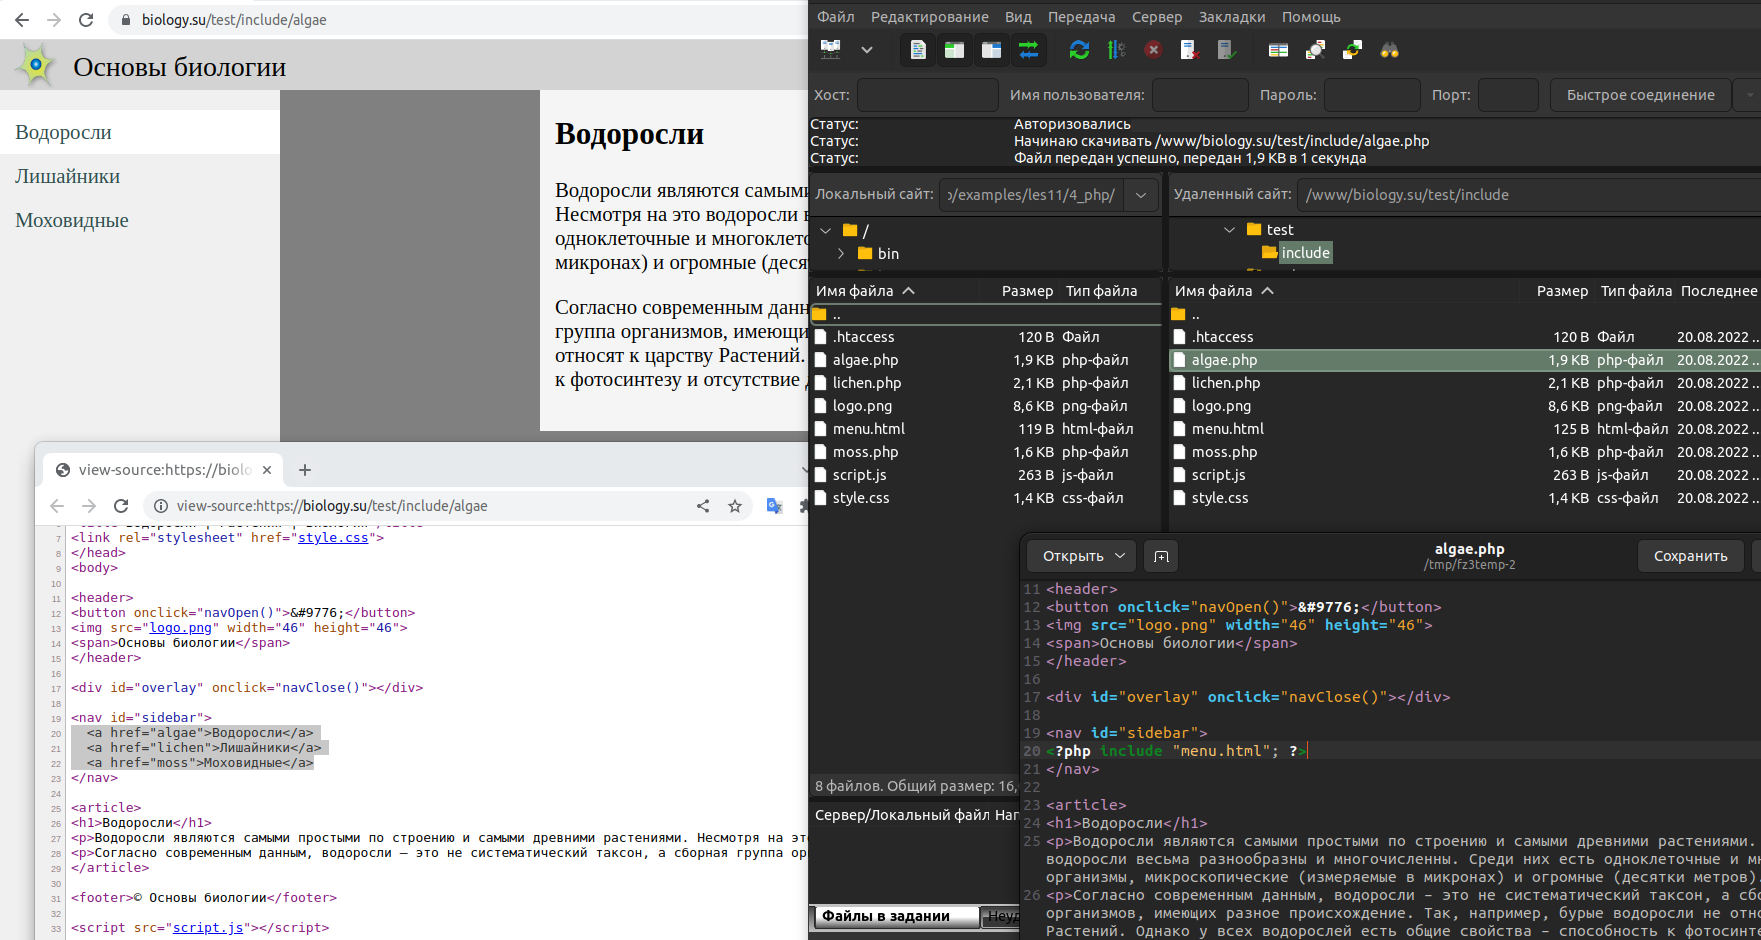
Task: Open the Site Manager dropdown arrow
Action: coord(867,49)
